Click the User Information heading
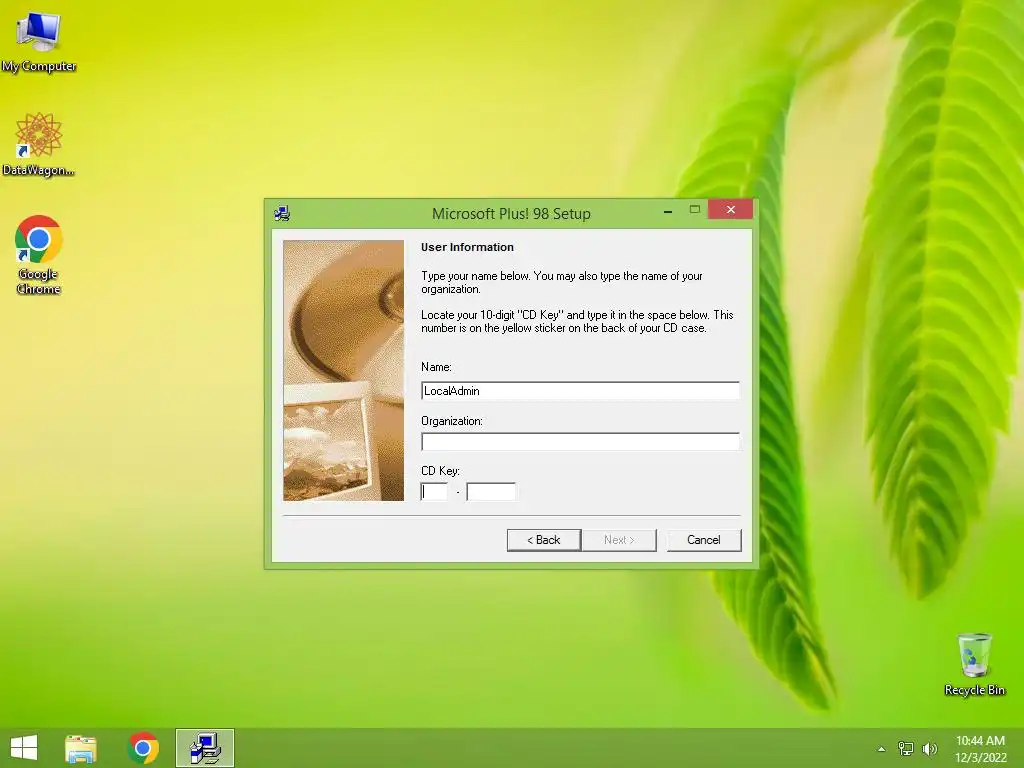1024x768 pixels. click(467, 247)
